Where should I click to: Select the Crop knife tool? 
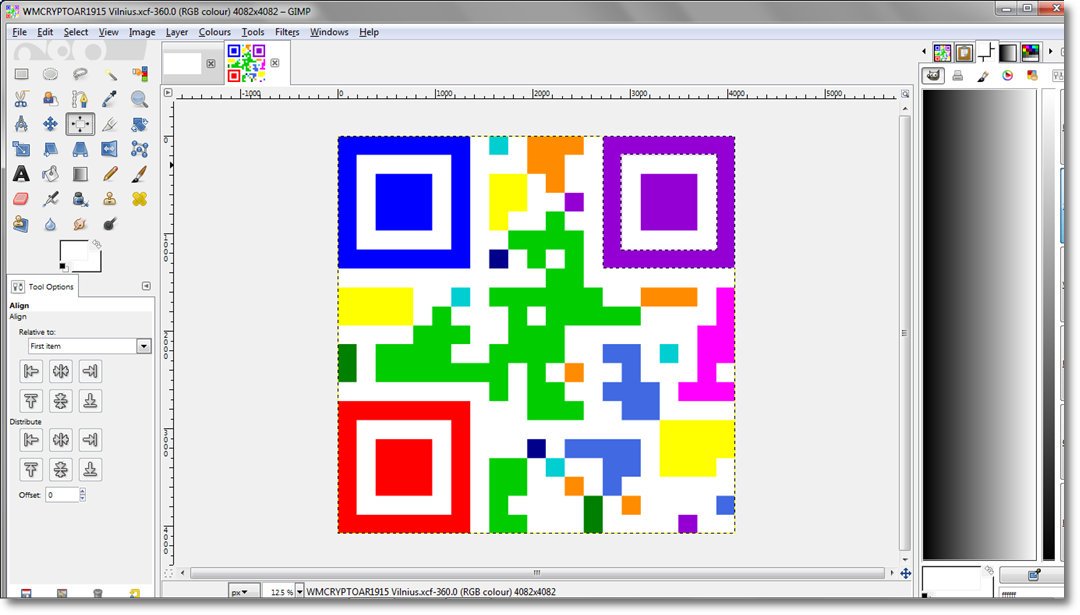[x=110, y=124]
